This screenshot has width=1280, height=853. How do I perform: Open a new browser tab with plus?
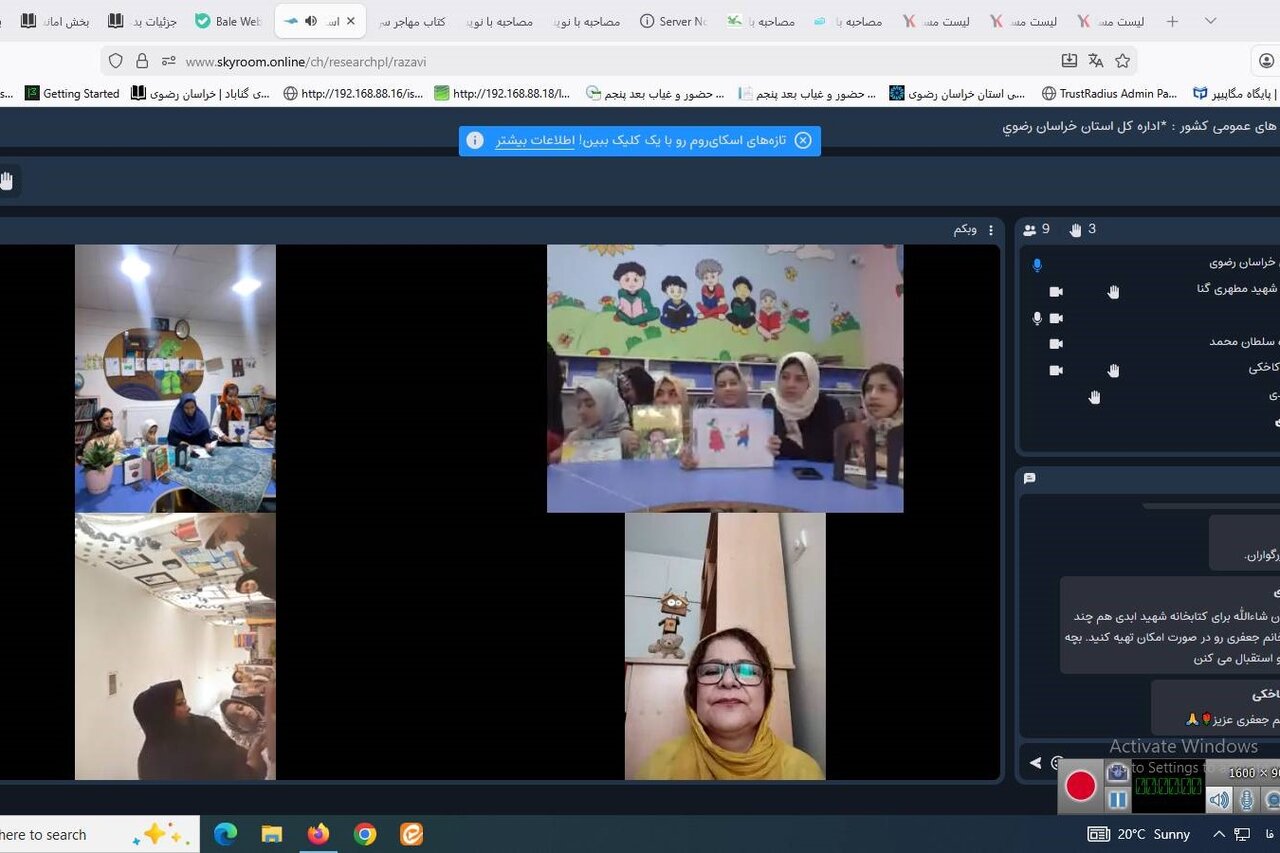click(x=1173, y=21)
